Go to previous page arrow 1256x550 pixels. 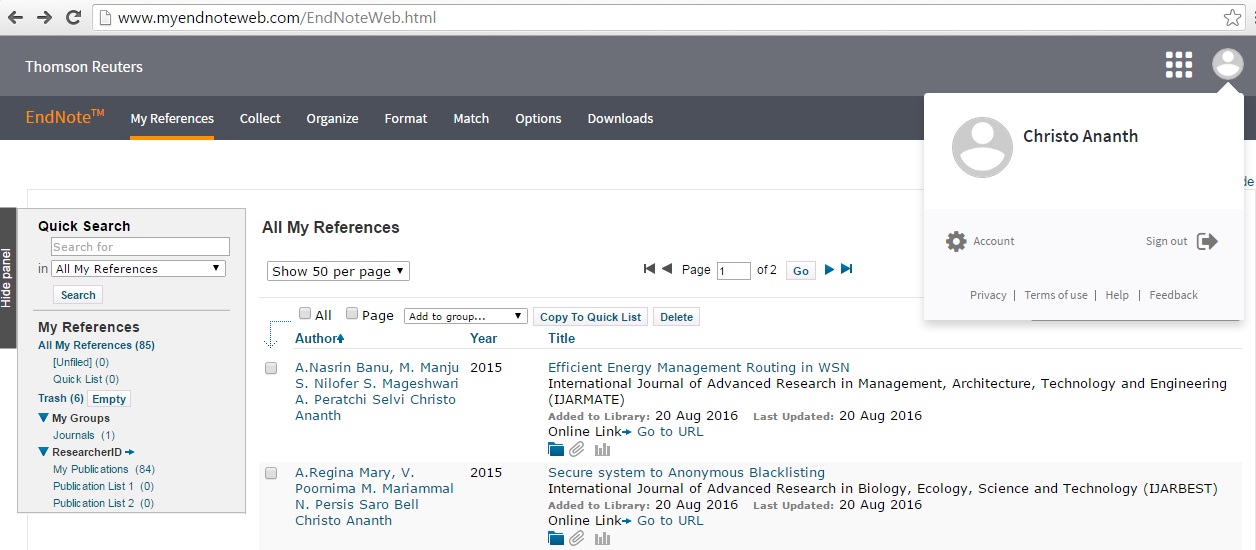[x=667, y=269]
